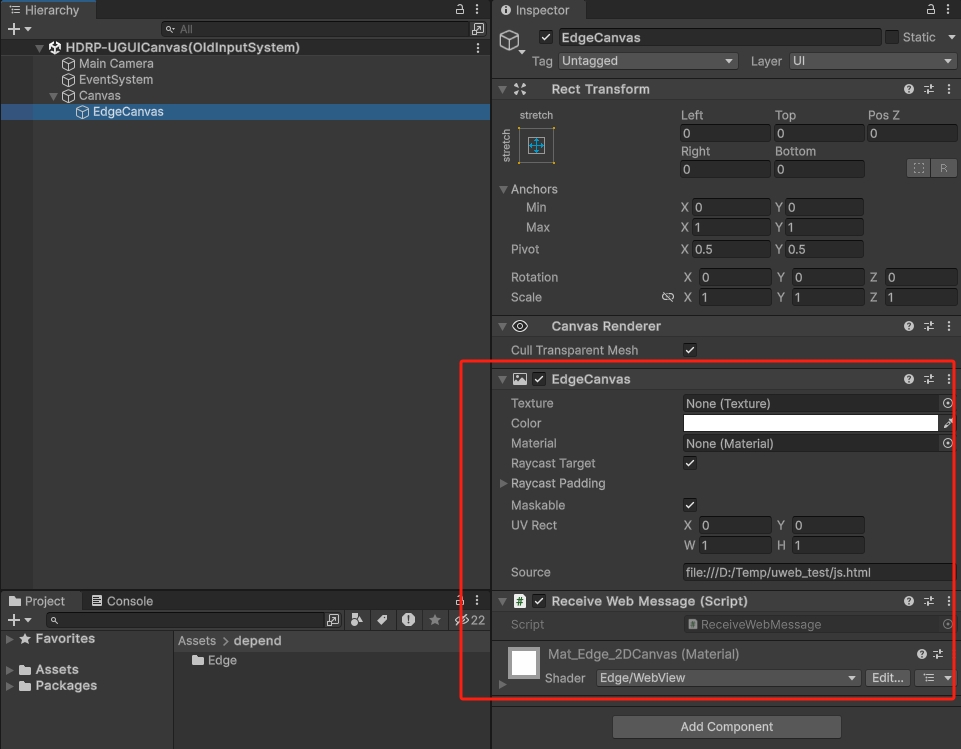
Task: Enable the Static checkbox
Action: pos(892,37)
